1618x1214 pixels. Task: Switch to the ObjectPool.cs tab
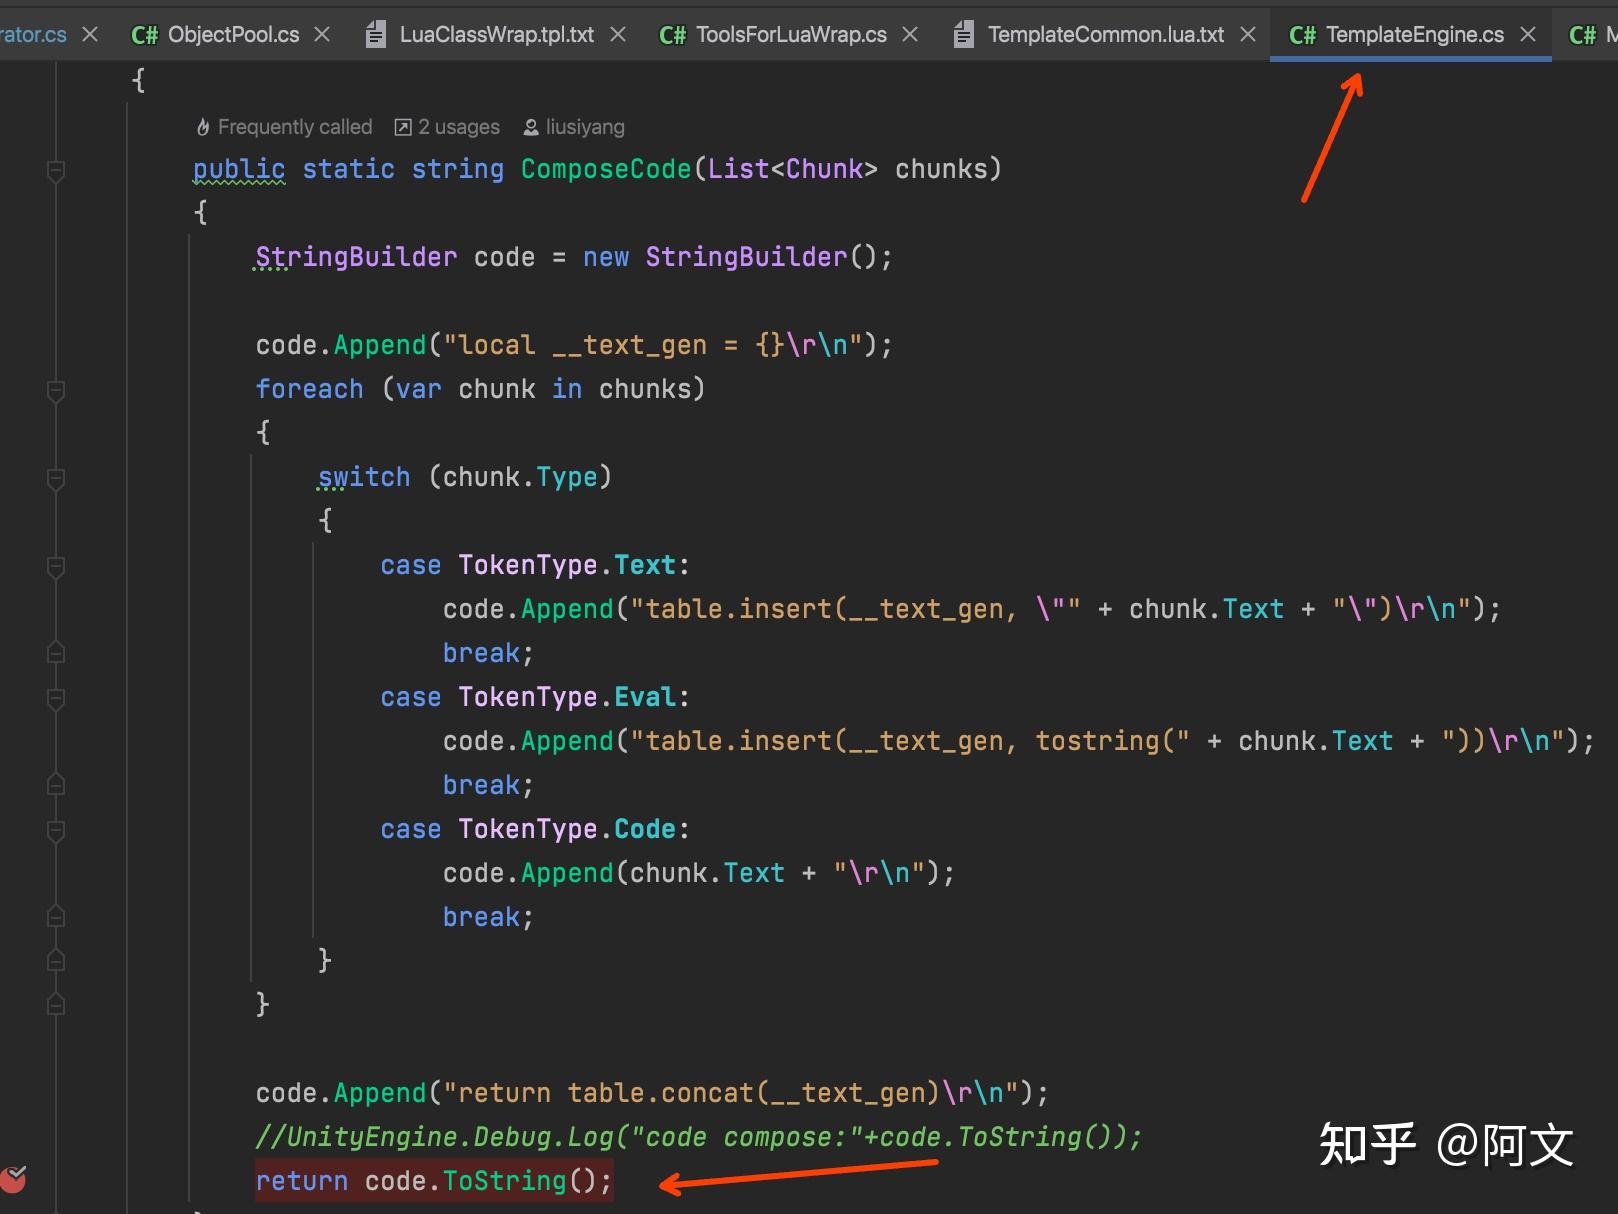tap(233, 35)
